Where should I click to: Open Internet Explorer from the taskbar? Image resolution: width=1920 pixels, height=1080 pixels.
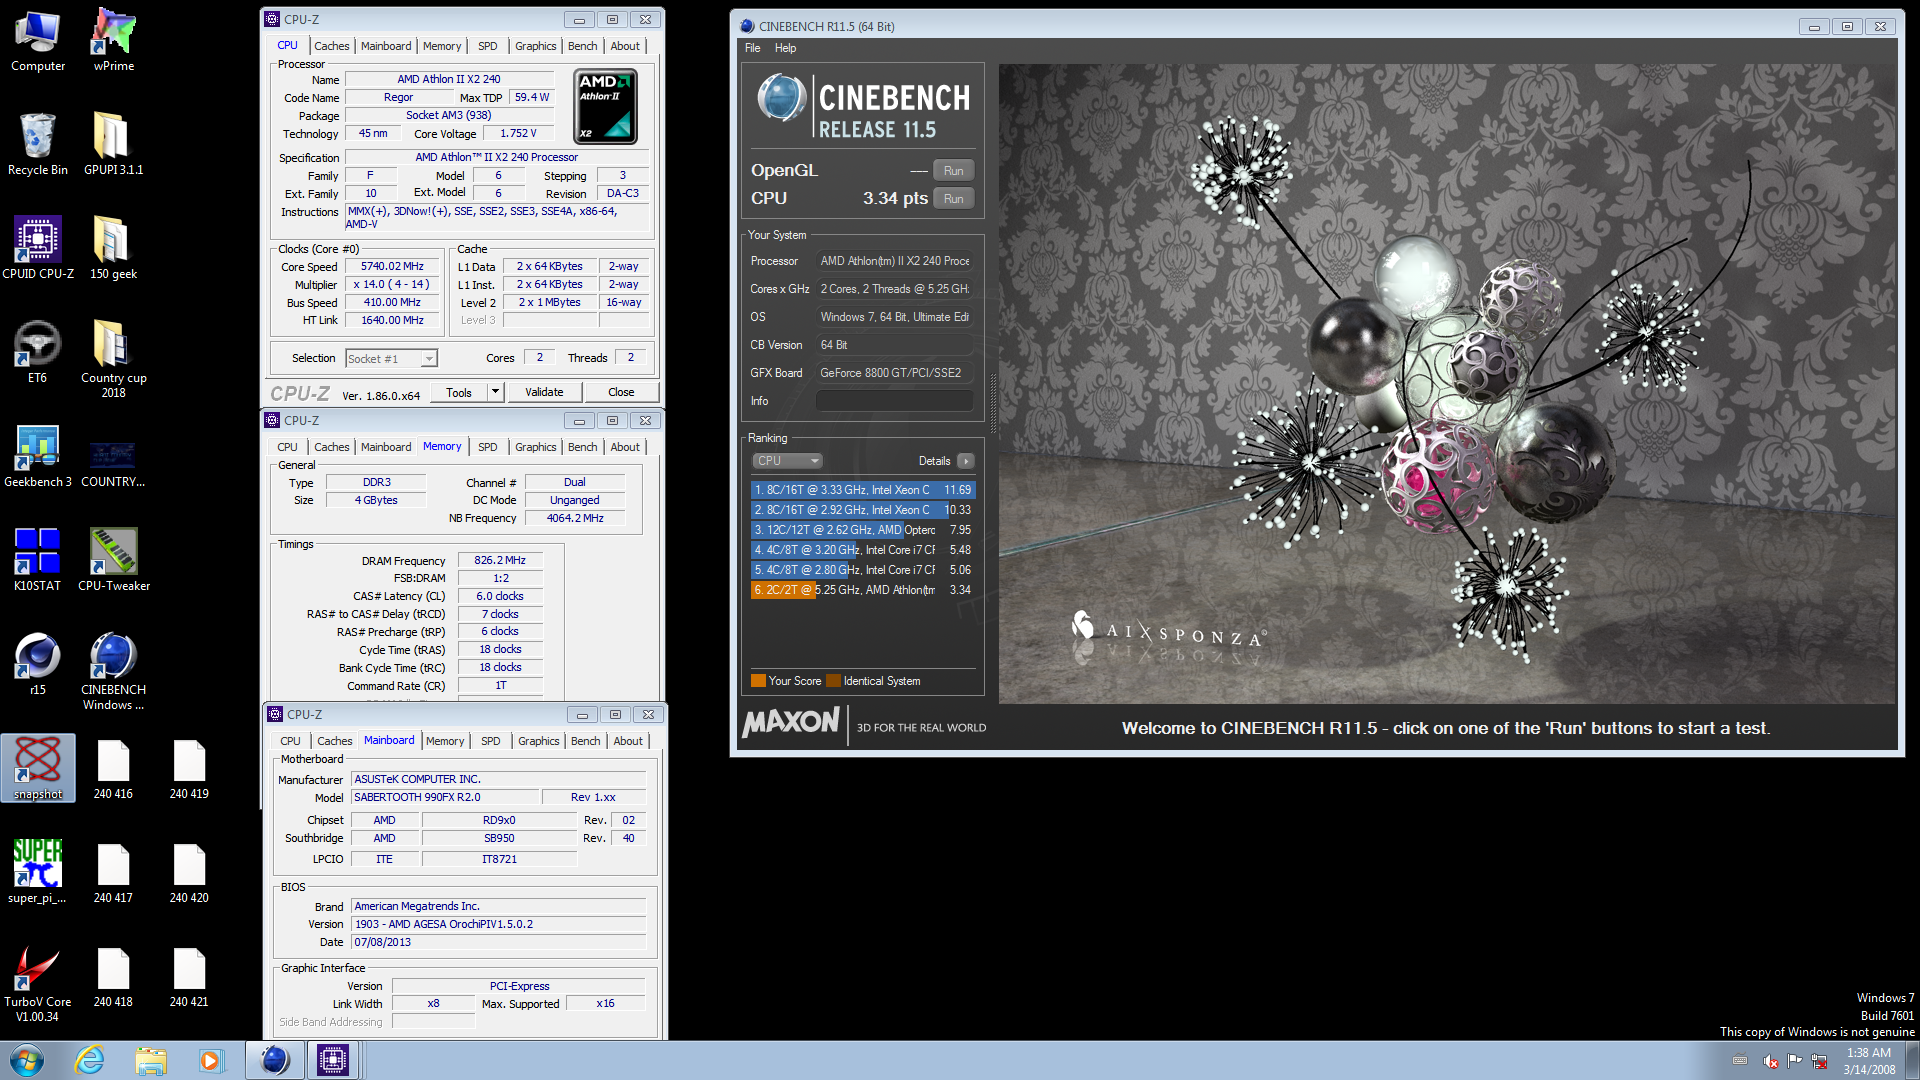pos(90,1060)
